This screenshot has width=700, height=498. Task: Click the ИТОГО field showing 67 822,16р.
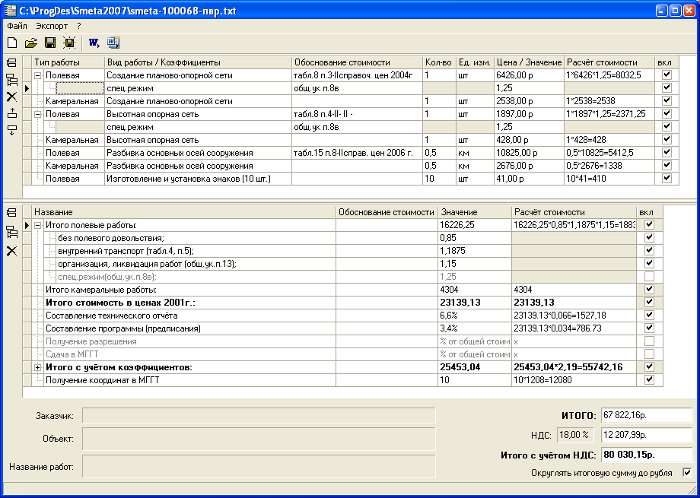(647, 415)
